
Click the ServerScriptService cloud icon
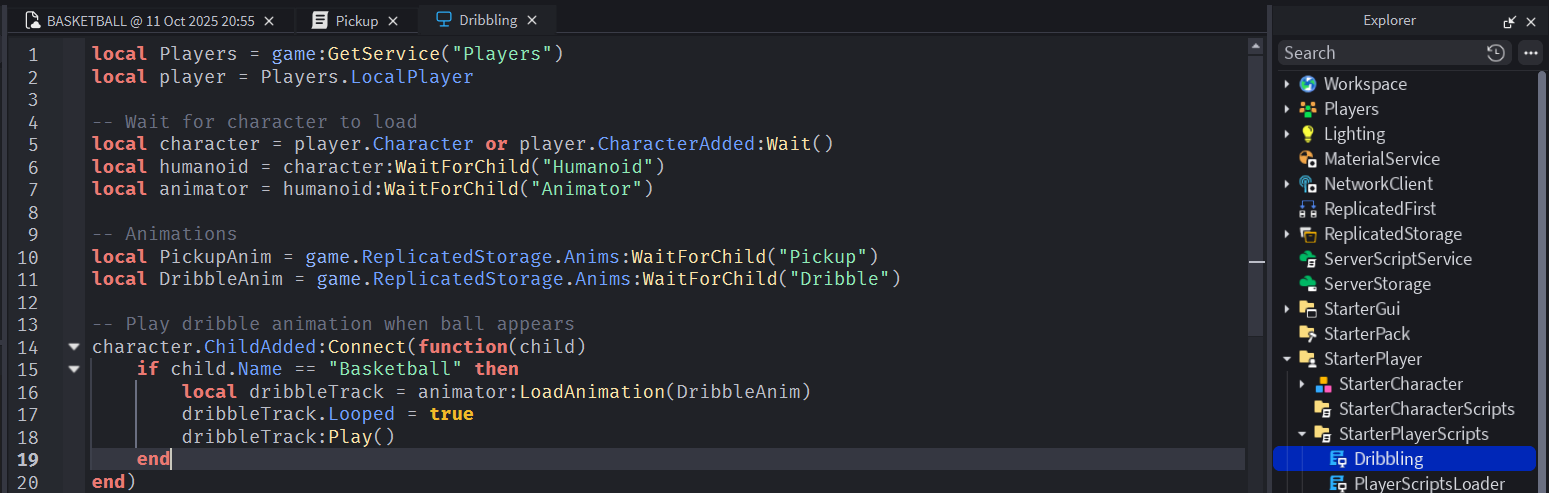[x=1307, y=259]
